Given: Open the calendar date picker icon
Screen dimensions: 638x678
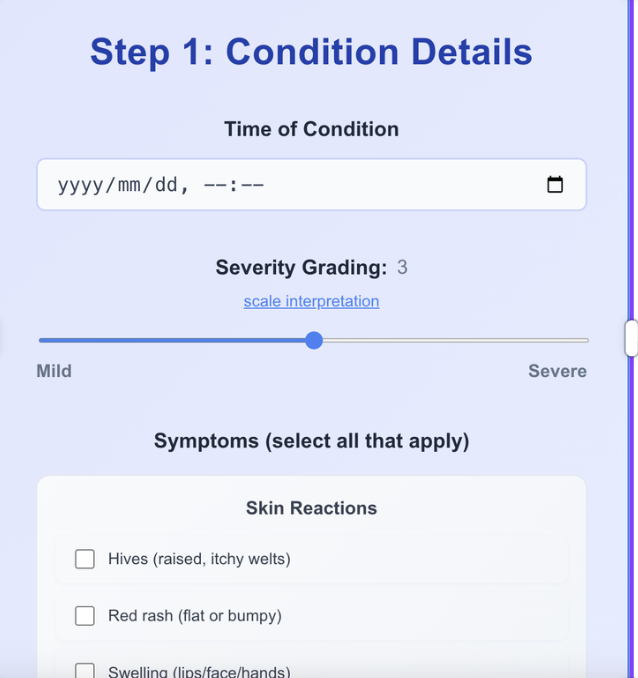Looking at the screenshot, I should click(555, 185).
